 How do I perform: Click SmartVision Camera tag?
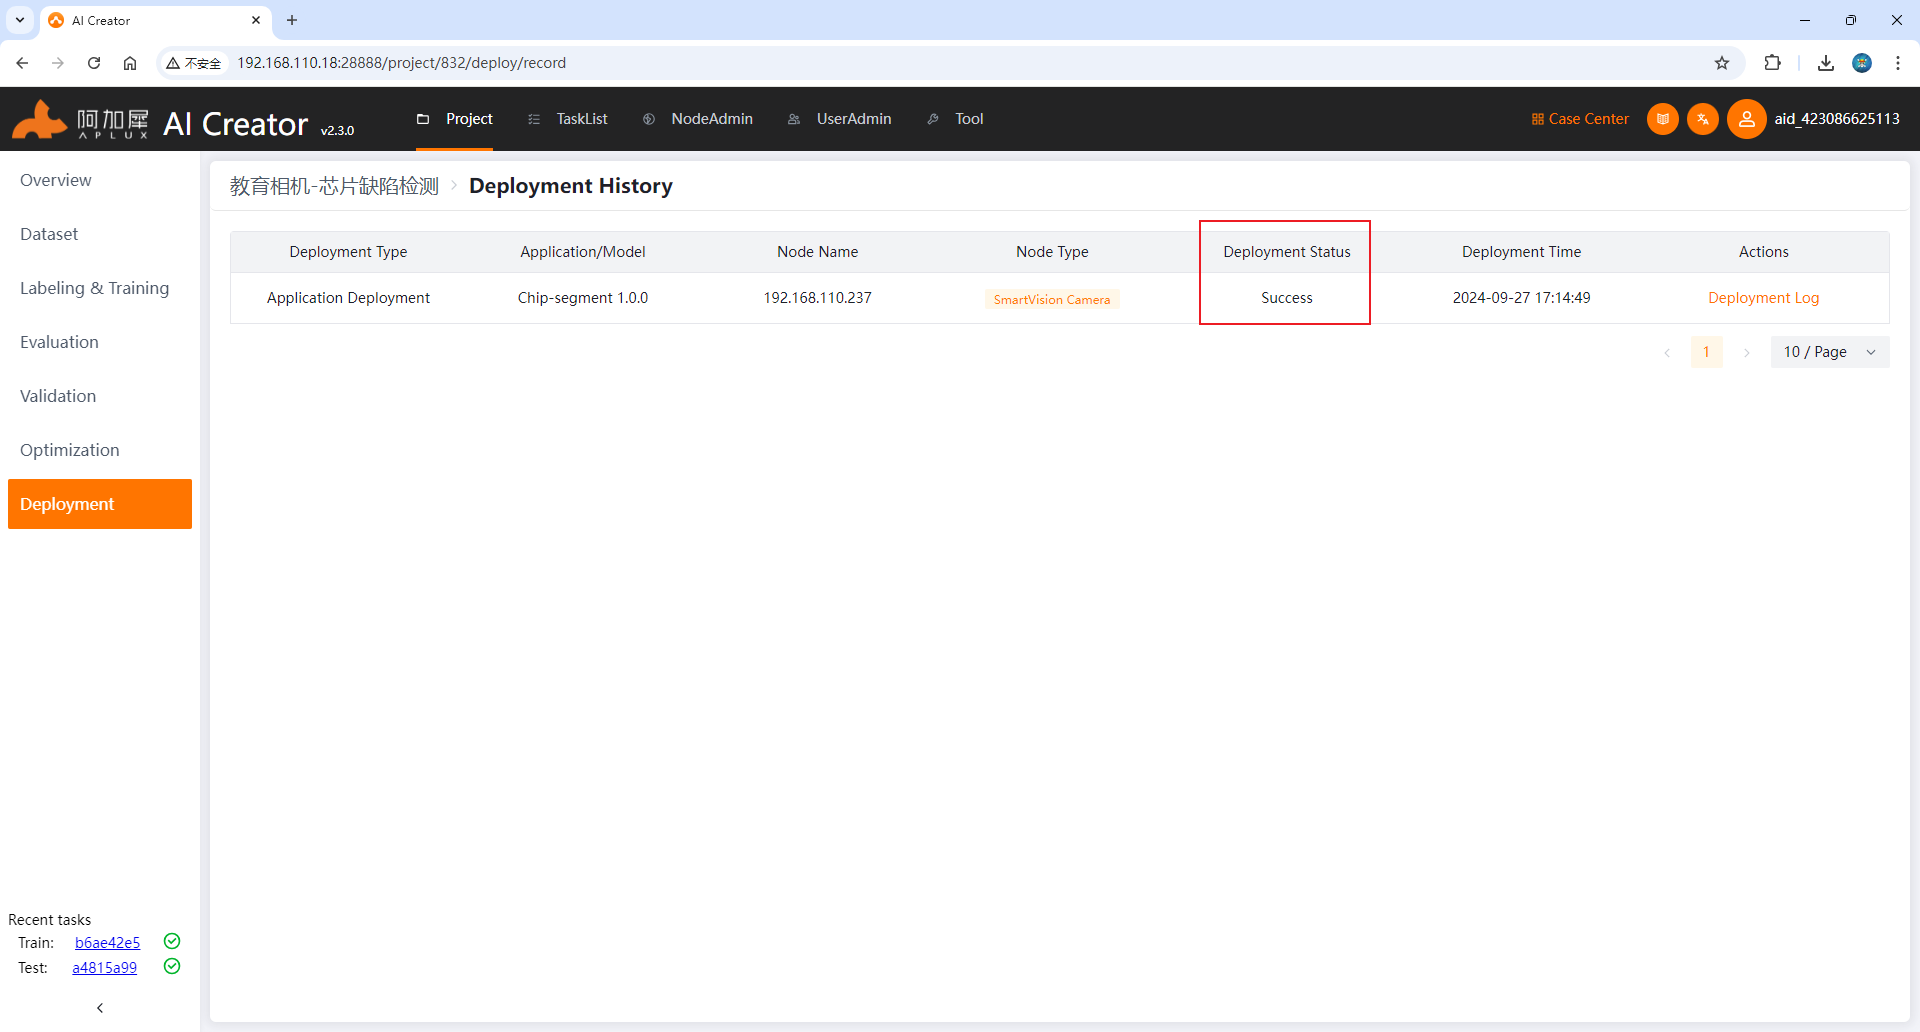point(1052,299)
